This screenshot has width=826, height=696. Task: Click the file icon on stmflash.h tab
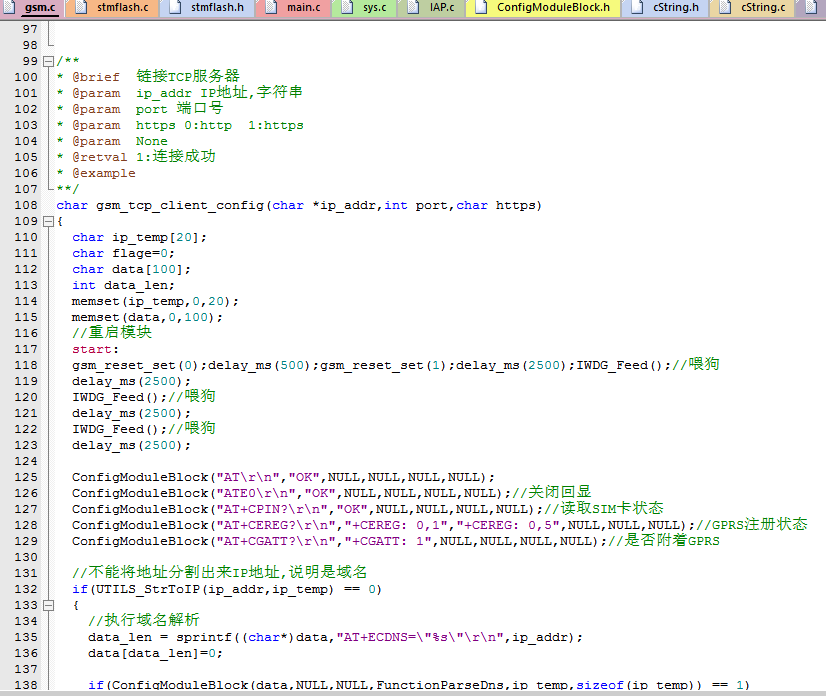click(x=172, y=8)
